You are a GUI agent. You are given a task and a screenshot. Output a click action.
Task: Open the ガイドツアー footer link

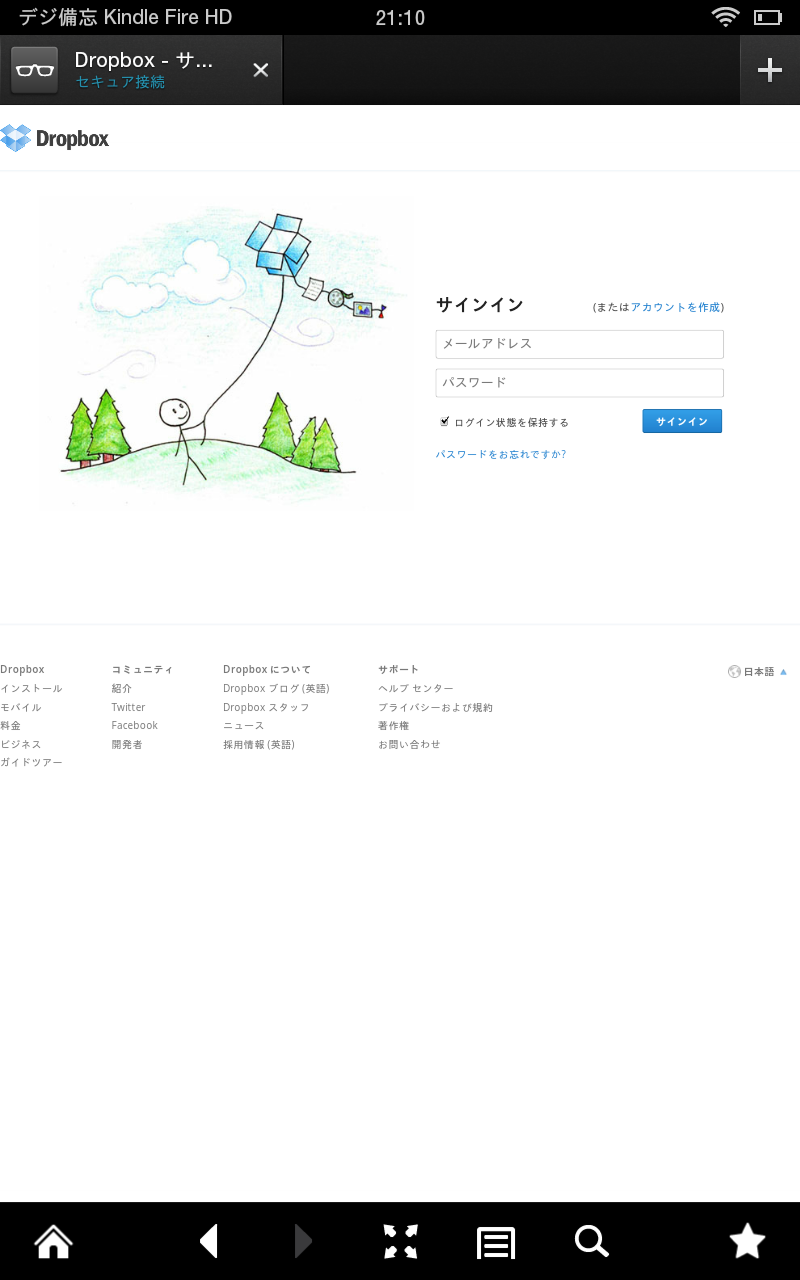pyautogui.click(x=31, y=762)
